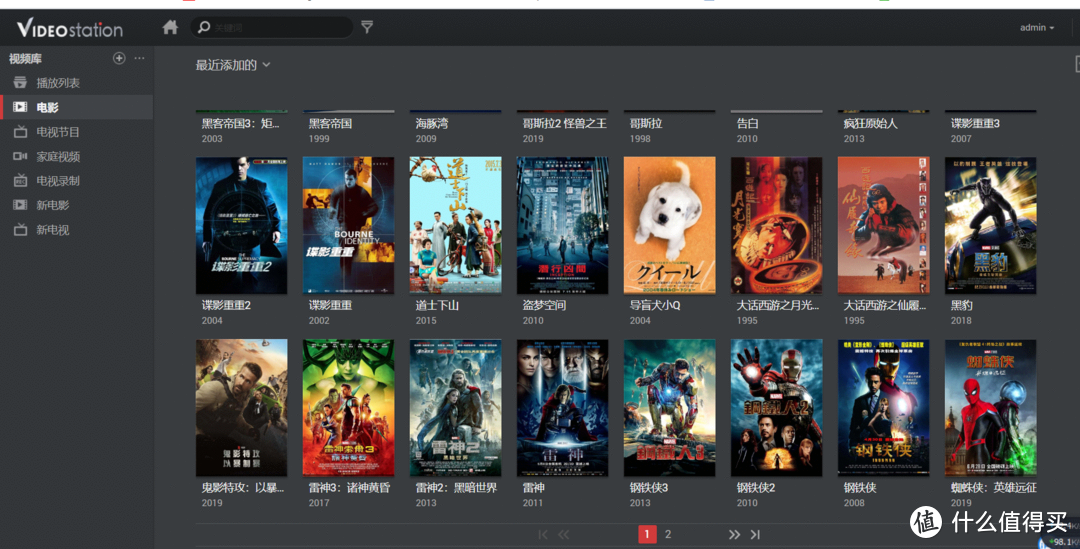Open the 雷神 2011 poster
This screenshot has width=1080, height=549.
tap(562, 407)
